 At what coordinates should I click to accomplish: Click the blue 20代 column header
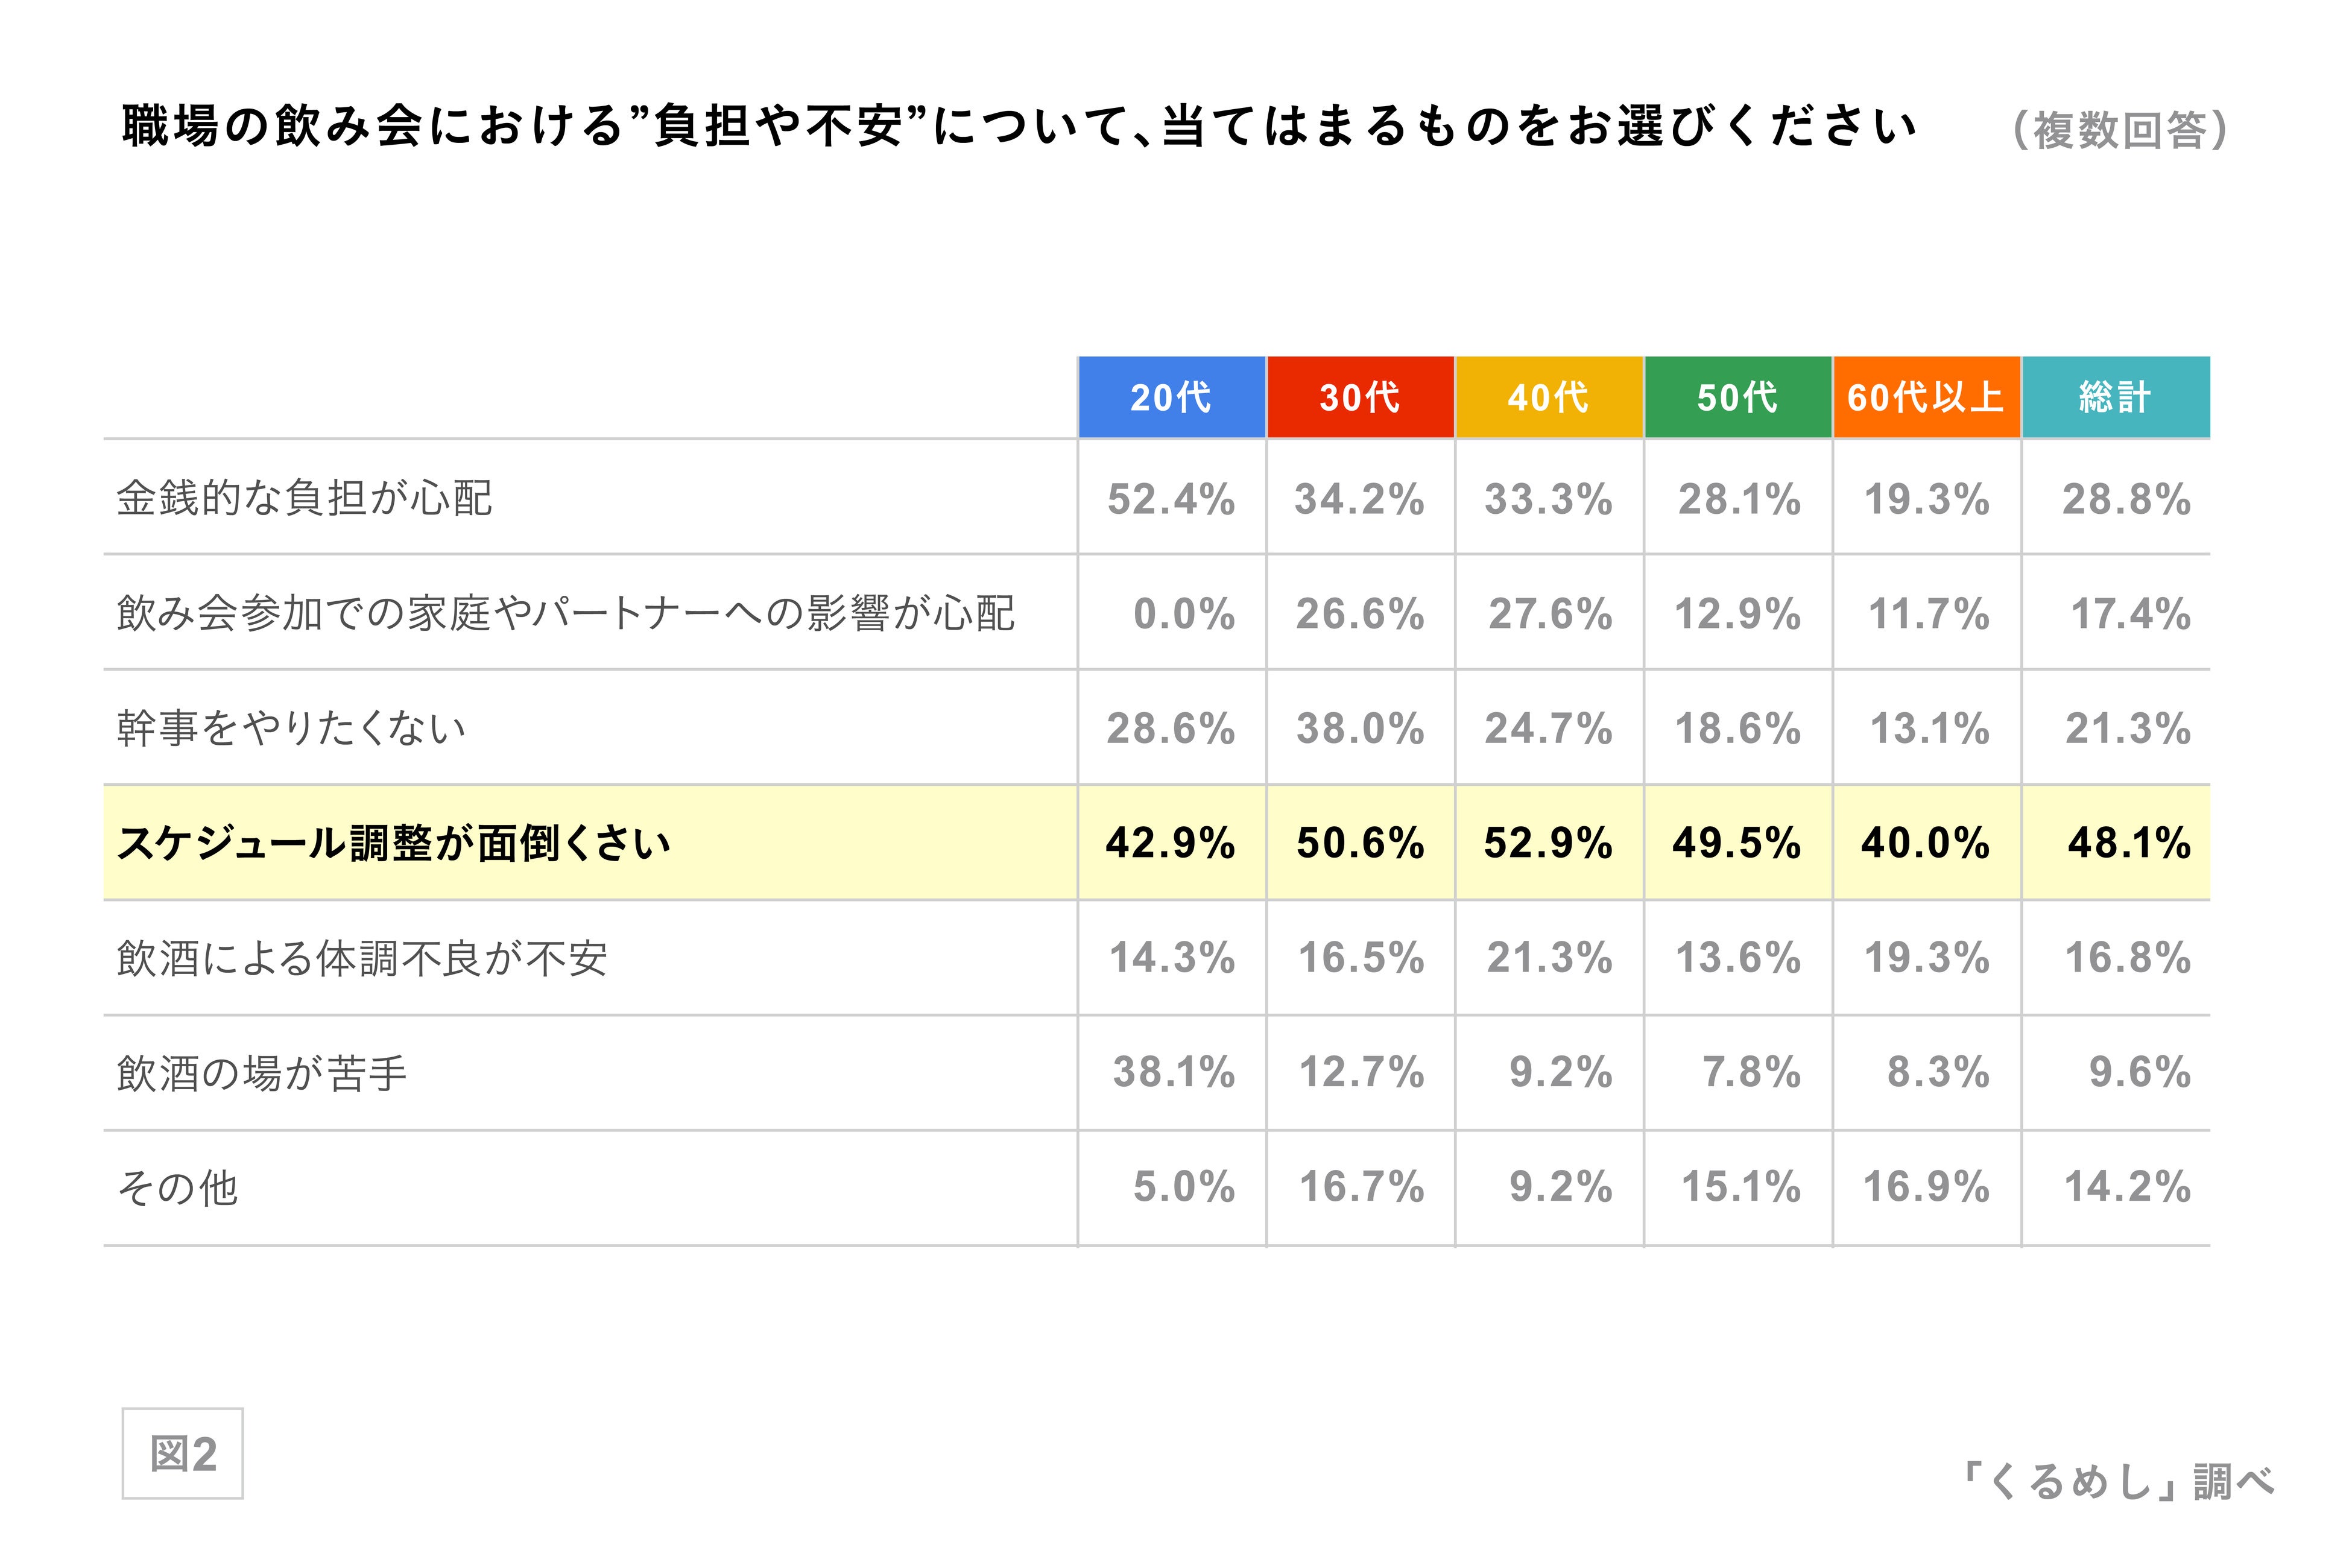[x=1171, y=397]
